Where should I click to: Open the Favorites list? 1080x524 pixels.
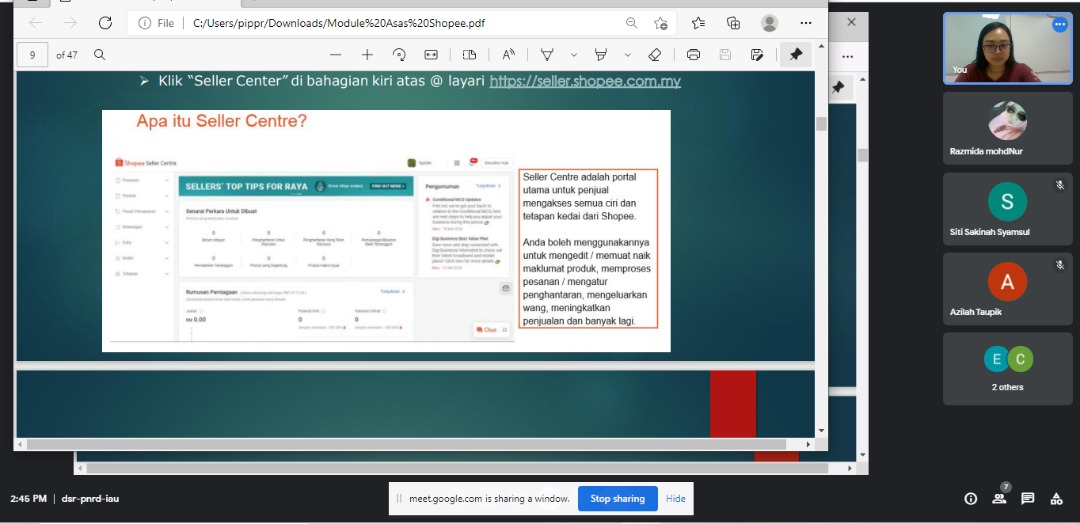click(698, 23)
